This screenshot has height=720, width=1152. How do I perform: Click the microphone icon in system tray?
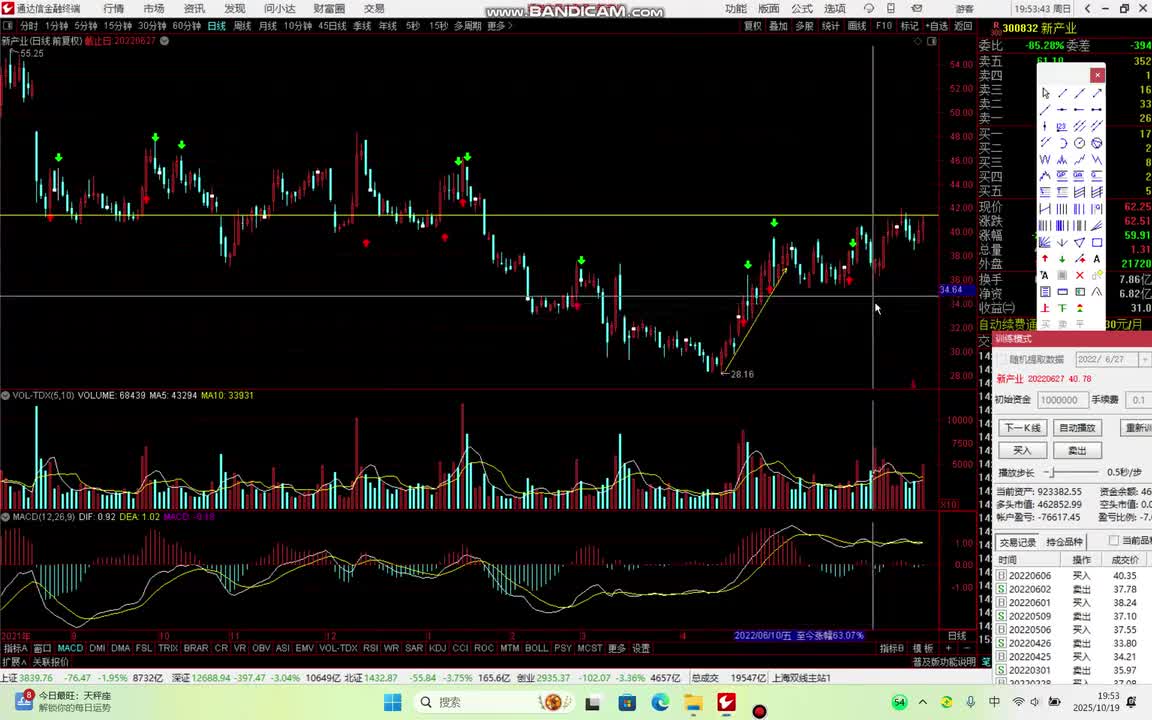coord(971,702)
